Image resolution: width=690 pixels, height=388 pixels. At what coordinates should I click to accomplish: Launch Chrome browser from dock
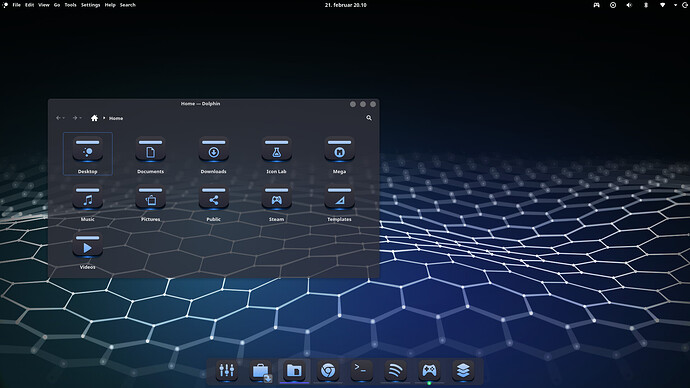(x=328, y=371)
